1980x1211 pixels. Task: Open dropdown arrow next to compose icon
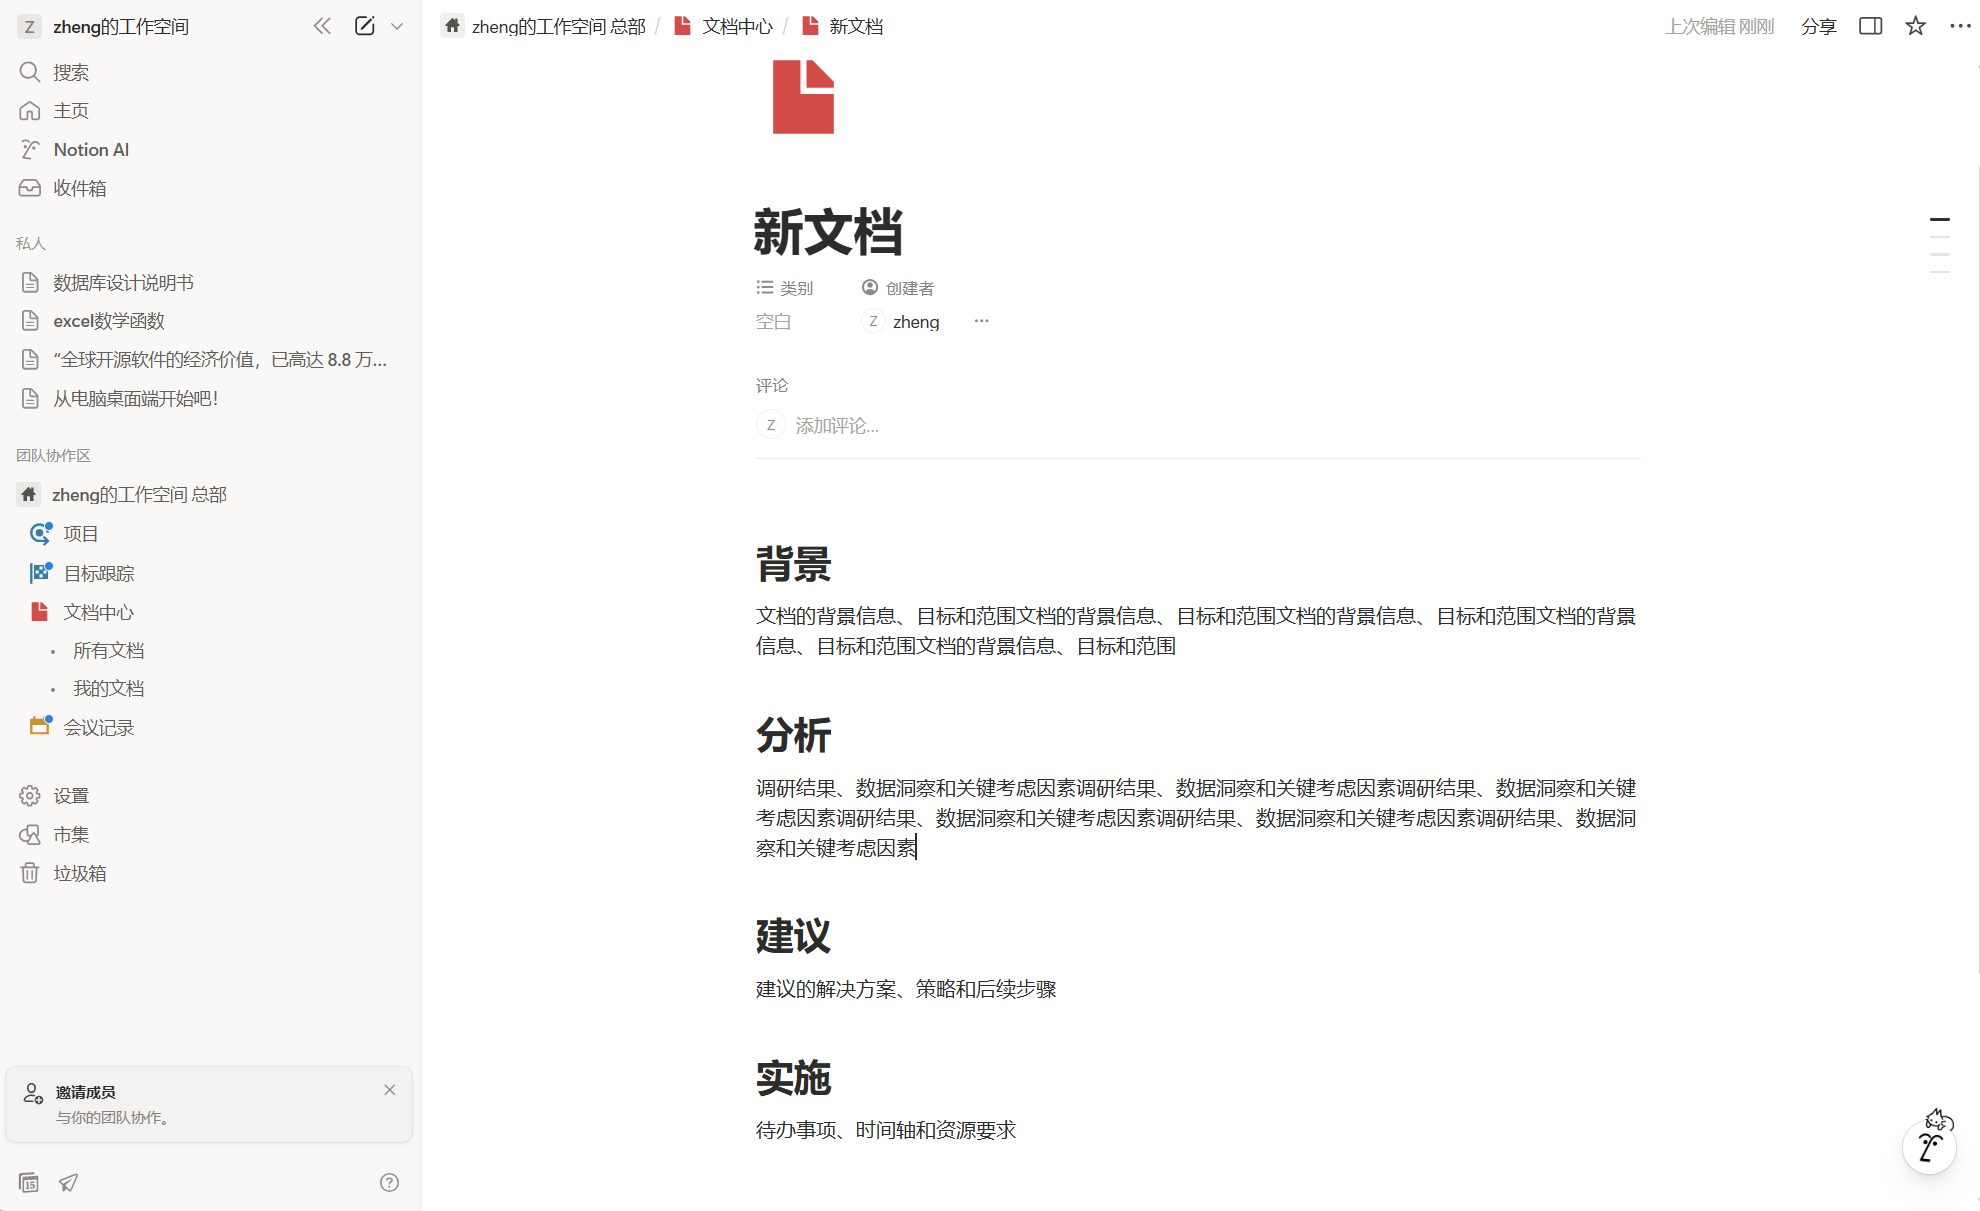pyautogui.click(x=397, y=26)
